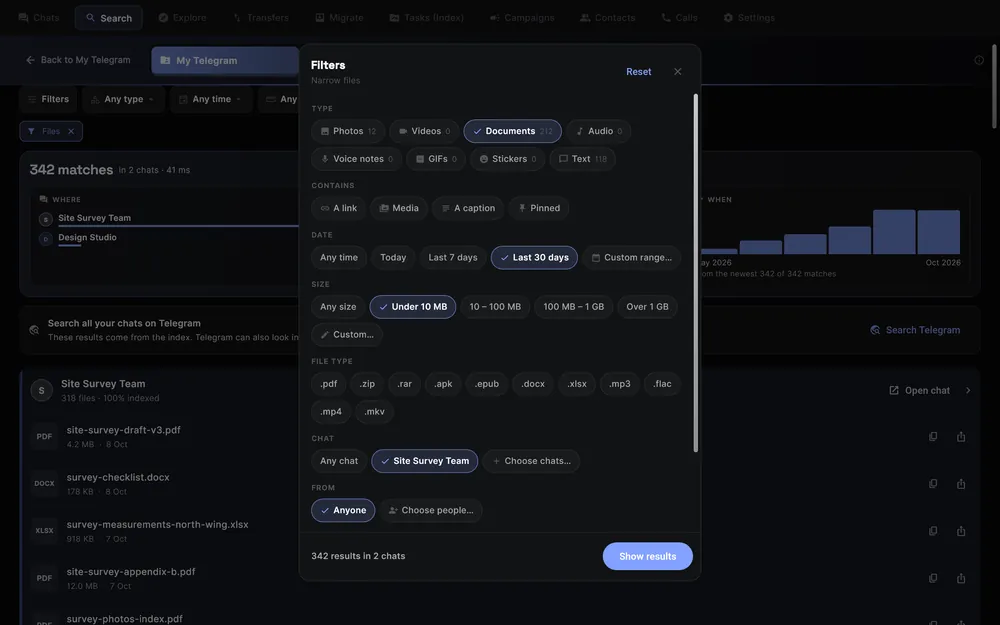Click the Search Telegram link
The image size is (1000, 625).
tap(915, 330)
